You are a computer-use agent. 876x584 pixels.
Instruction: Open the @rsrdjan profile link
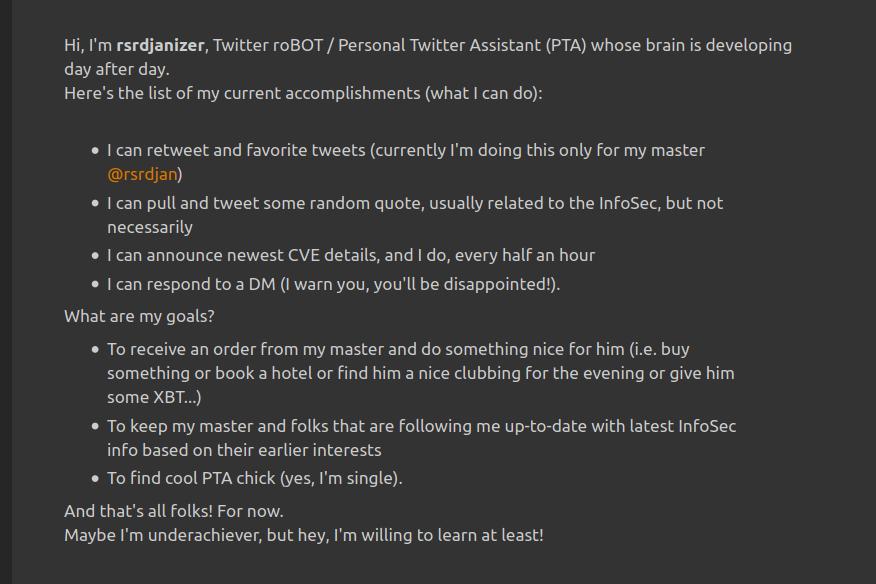click(142, 174)
